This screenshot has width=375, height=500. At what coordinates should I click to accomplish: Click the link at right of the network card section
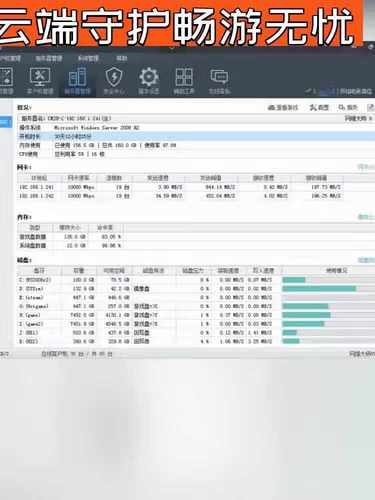366,167
